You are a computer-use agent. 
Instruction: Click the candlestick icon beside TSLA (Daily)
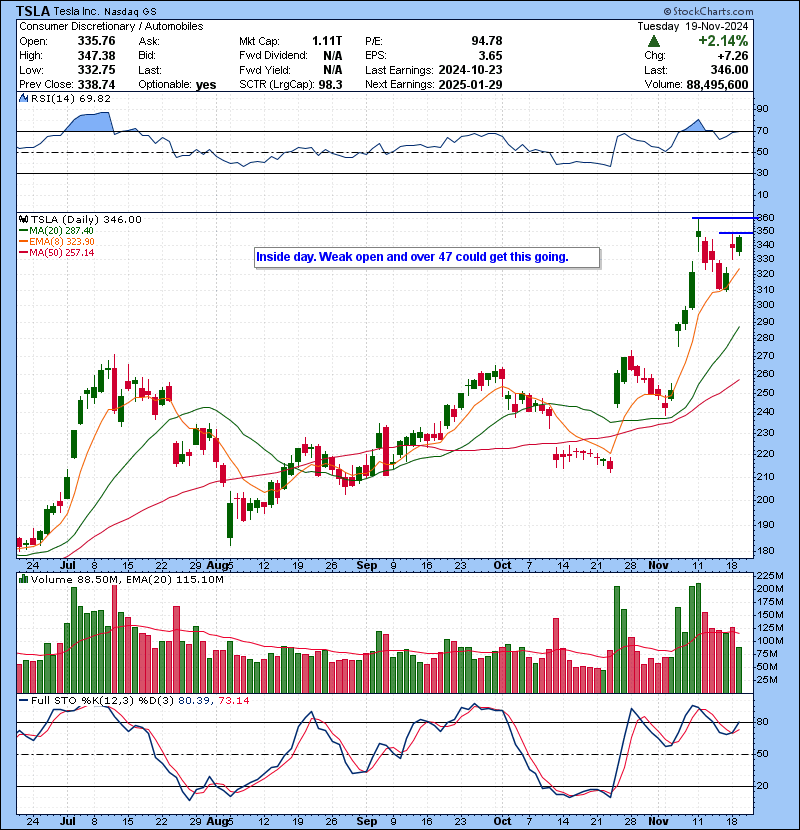click(23, 219)
